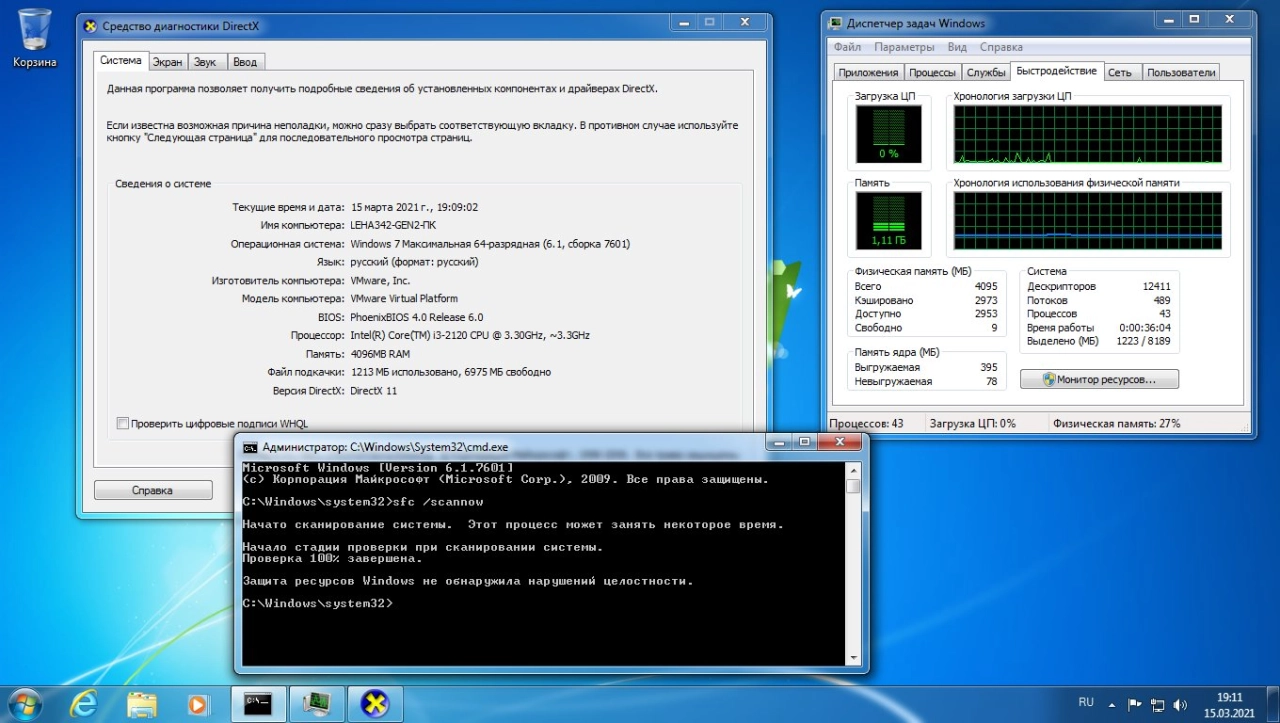Click status bar "Физическая память: 27%"

1116,423
